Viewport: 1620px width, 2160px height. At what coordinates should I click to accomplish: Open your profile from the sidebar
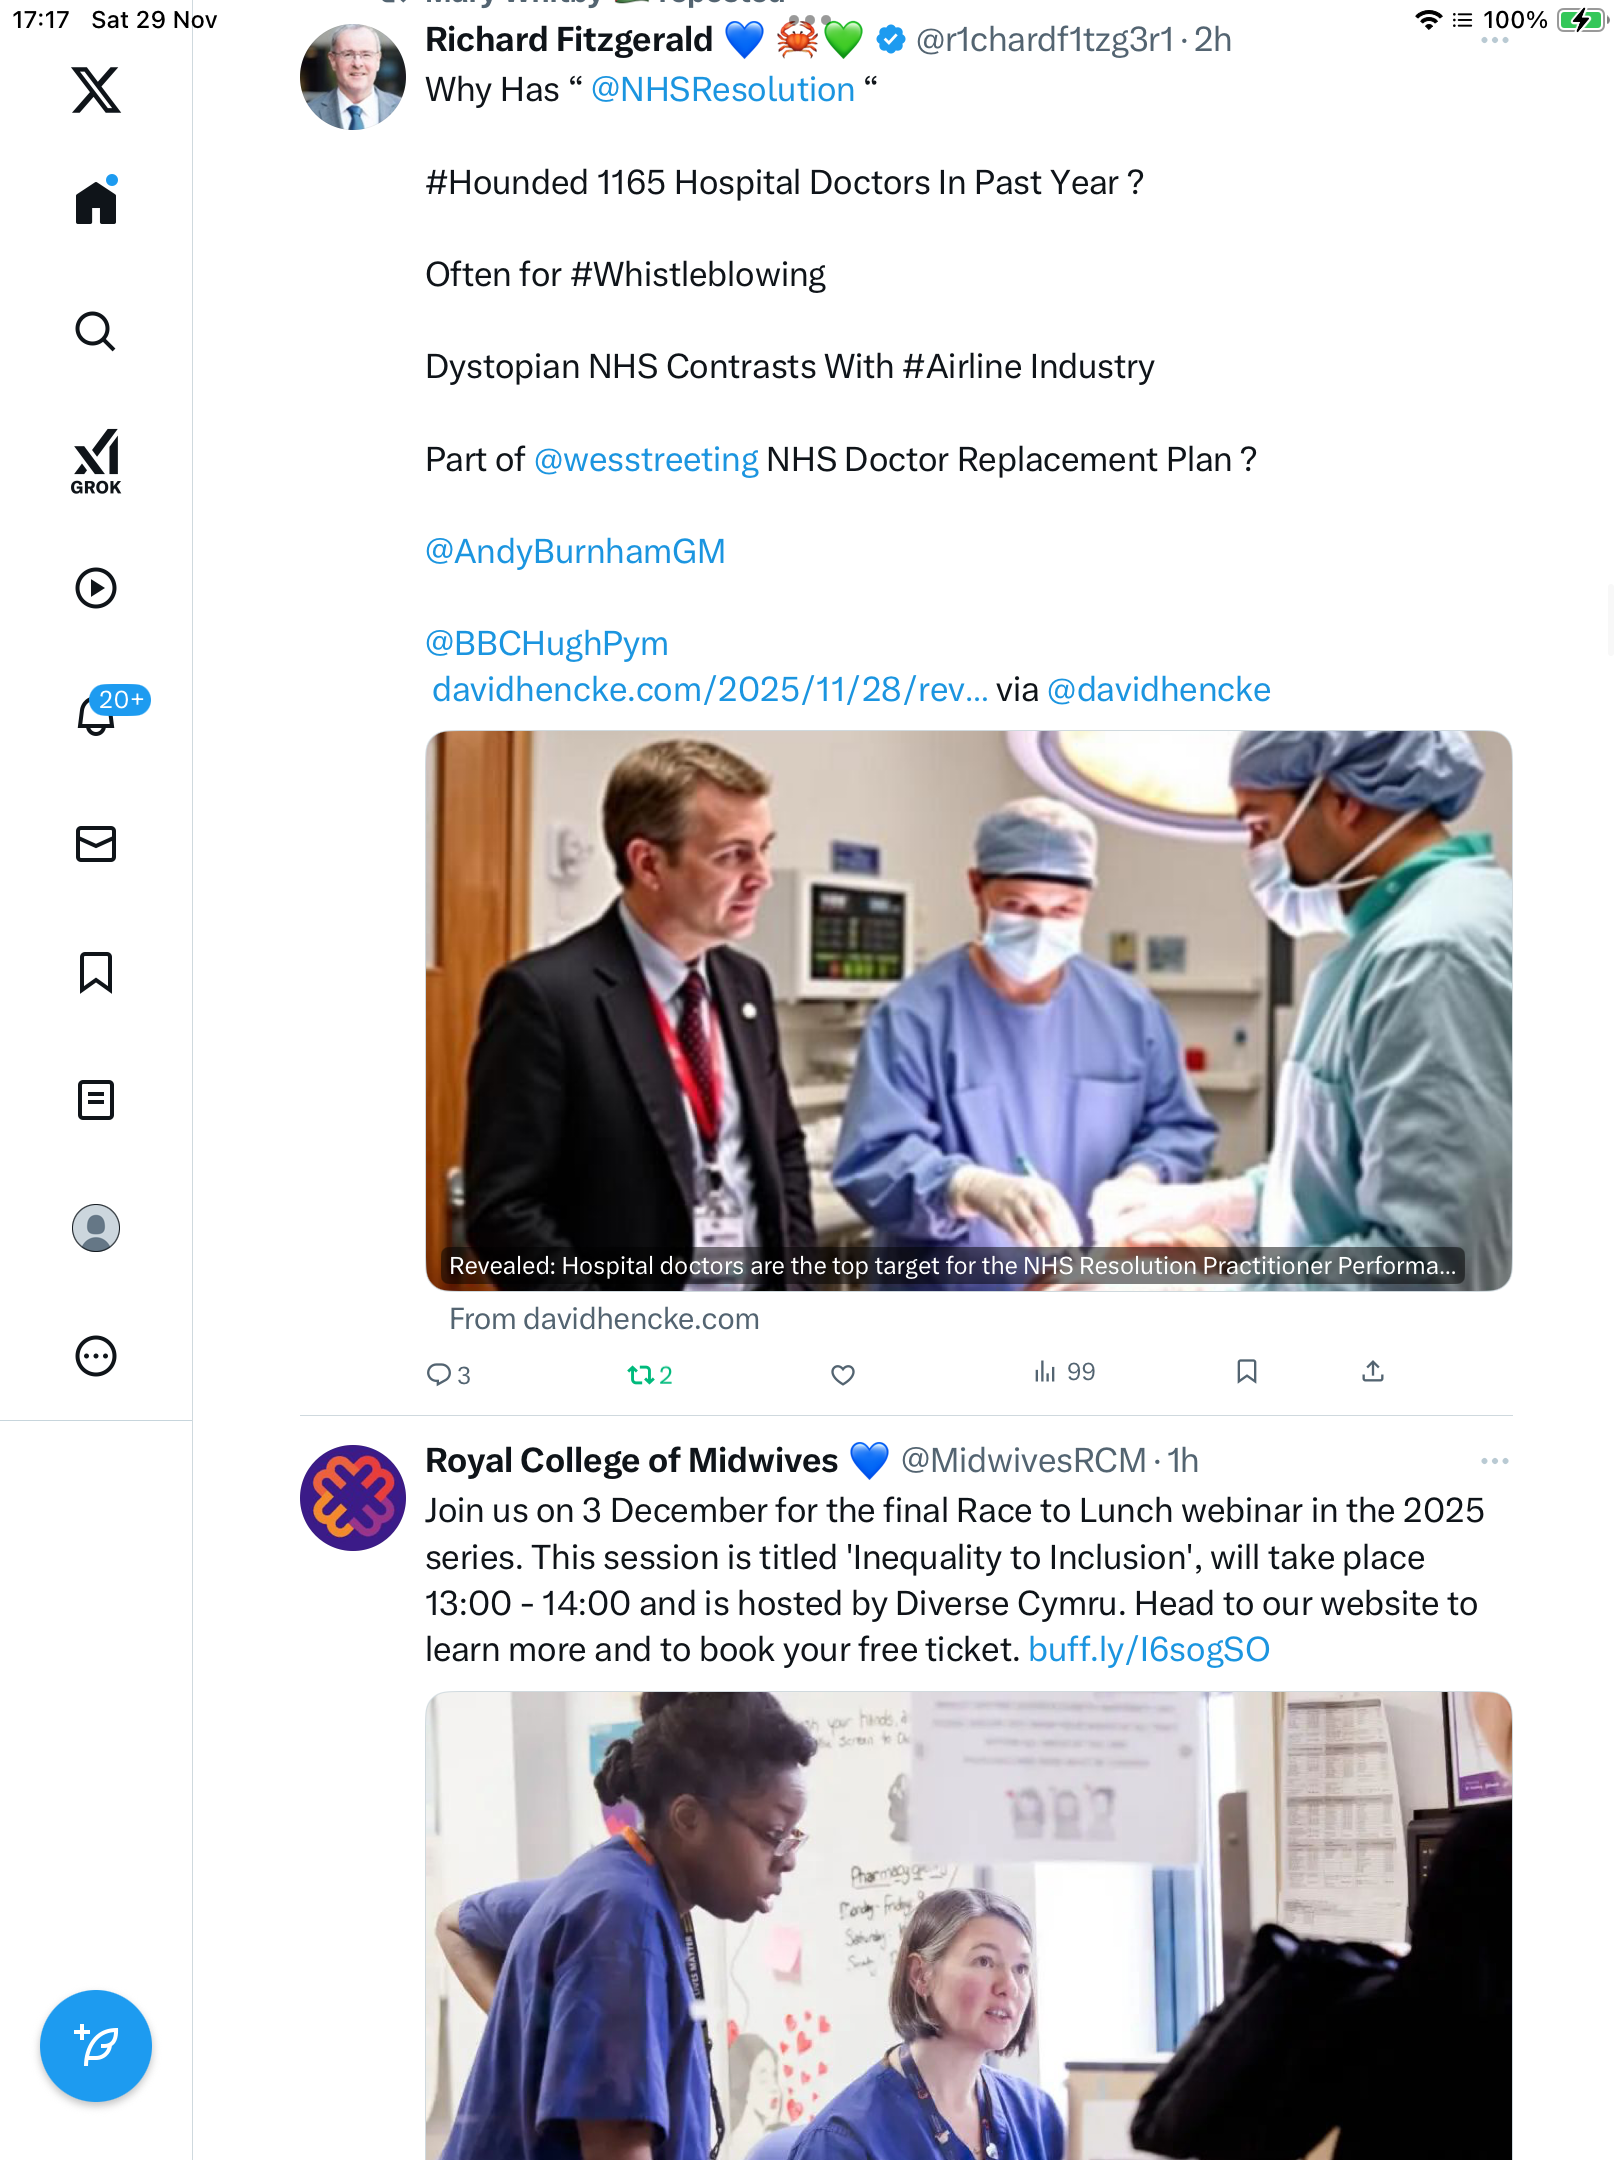96,1228
